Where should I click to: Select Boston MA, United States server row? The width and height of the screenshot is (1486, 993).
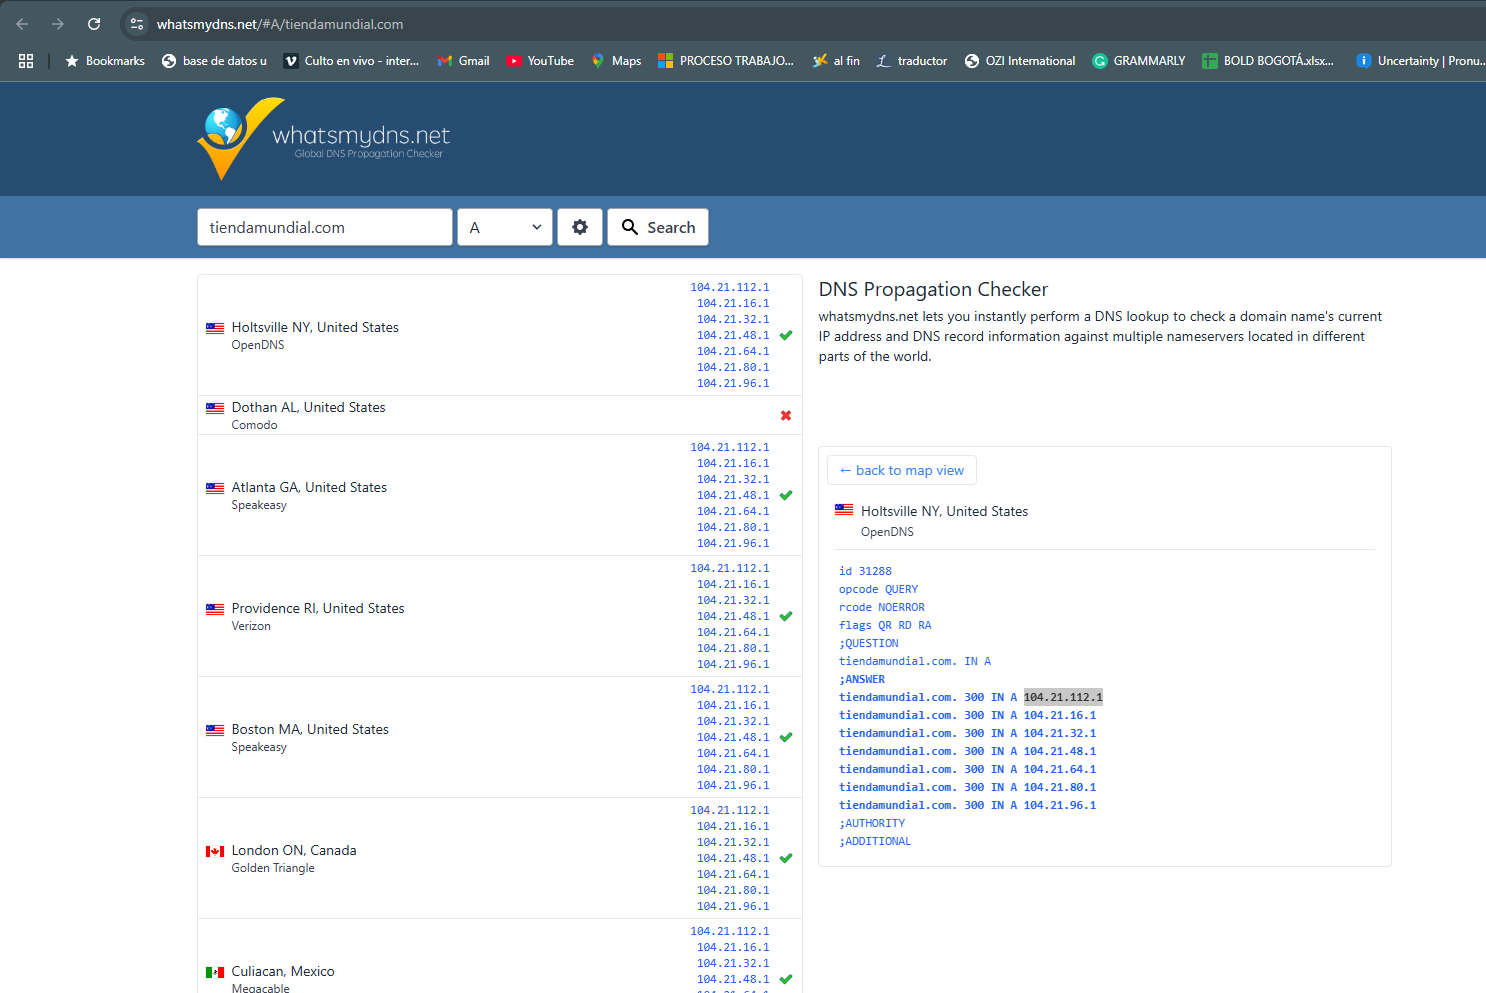500,737
